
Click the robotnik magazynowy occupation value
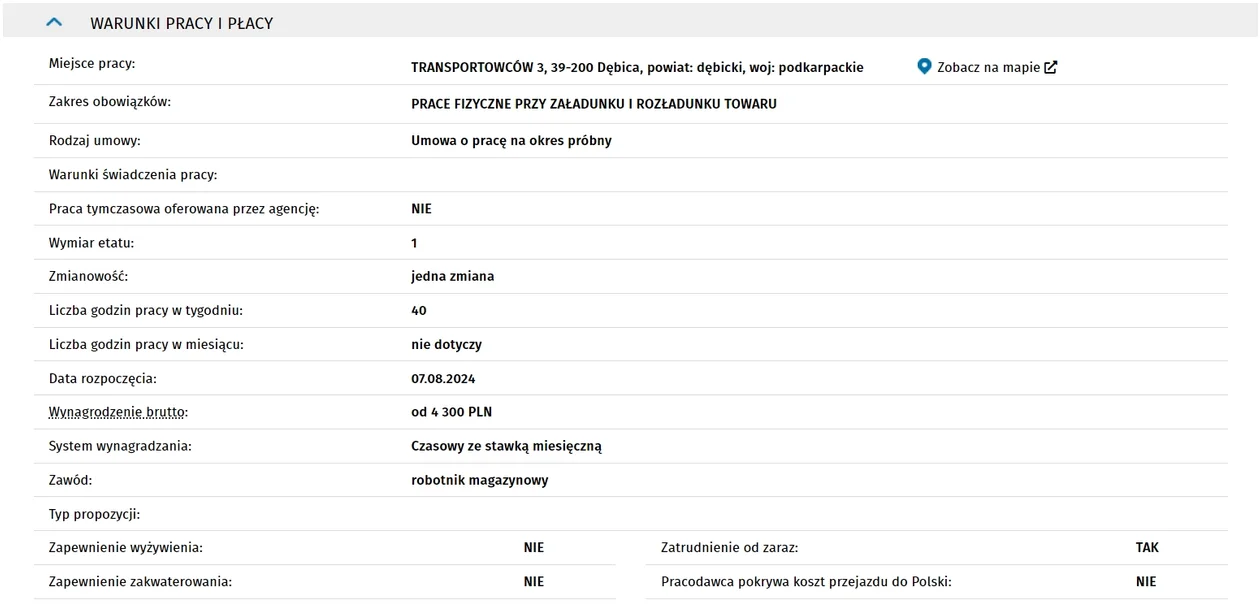click(480, 480)
